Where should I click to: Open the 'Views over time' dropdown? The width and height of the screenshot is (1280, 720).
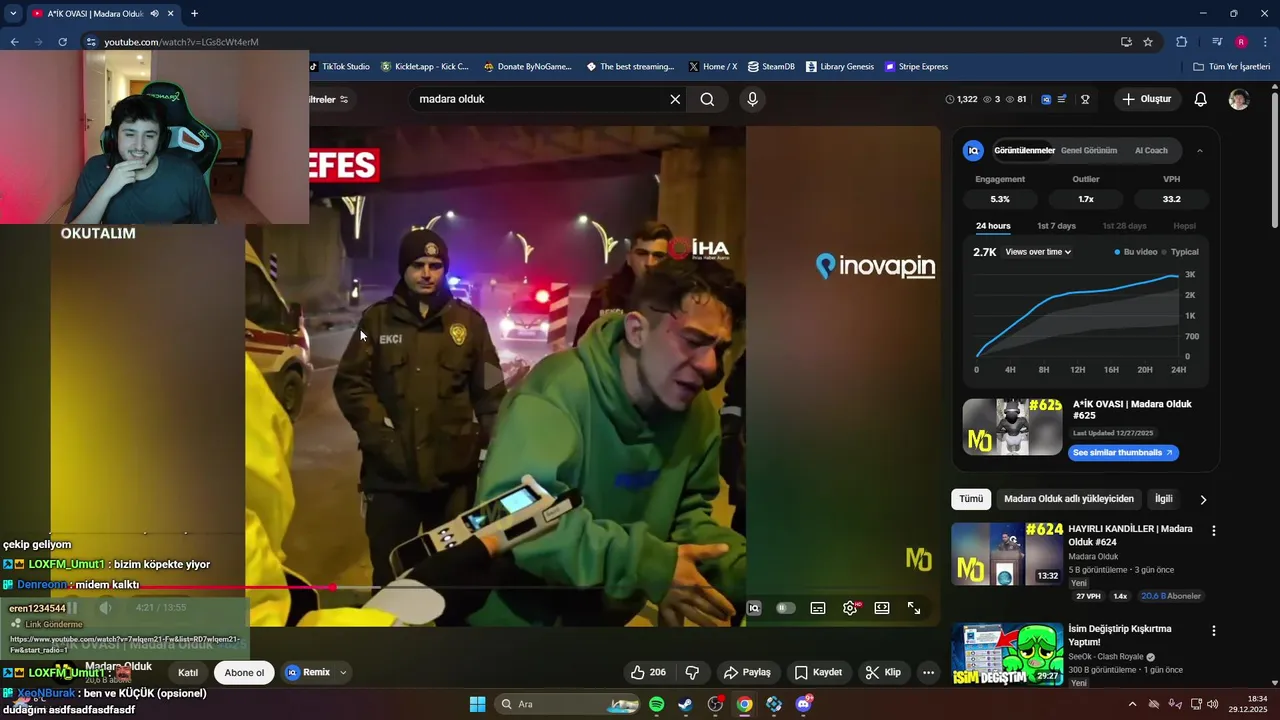click(x=1038, y=252)
